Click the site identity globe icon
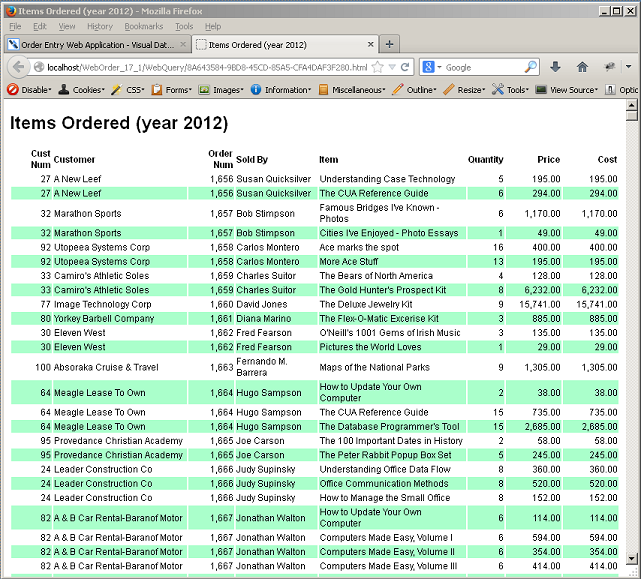The height and width of the screenshot is (579, 641). (38, 67)
